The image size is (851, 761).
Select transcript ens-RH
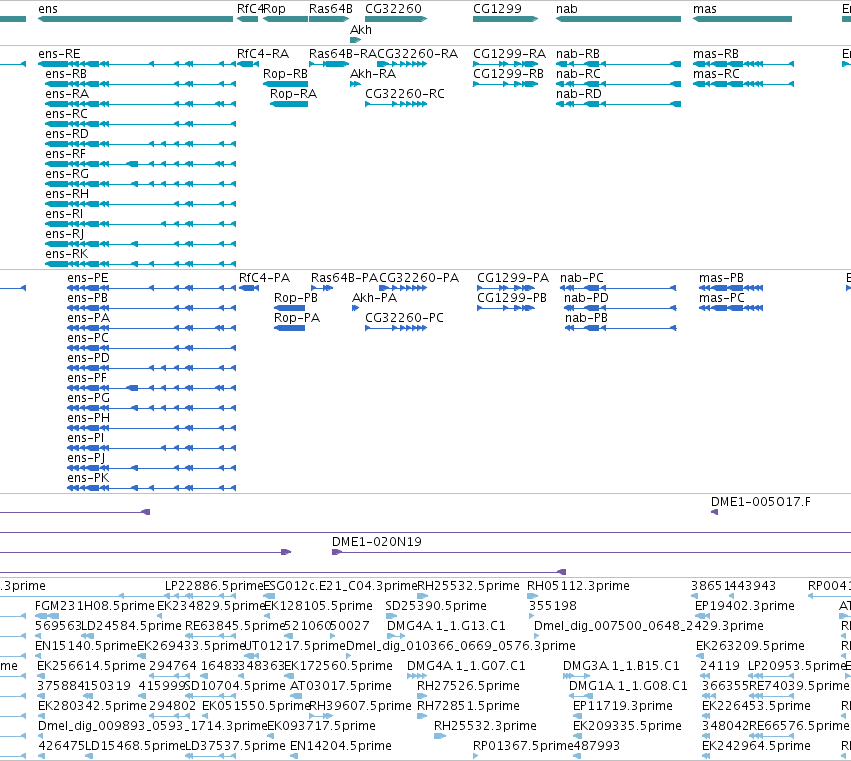click(141, 204)
